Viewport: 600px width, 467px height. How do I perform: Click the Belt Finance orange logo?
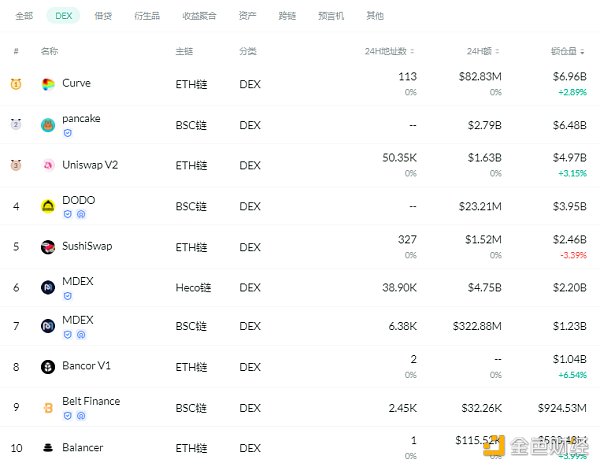(x=48, y=407)
